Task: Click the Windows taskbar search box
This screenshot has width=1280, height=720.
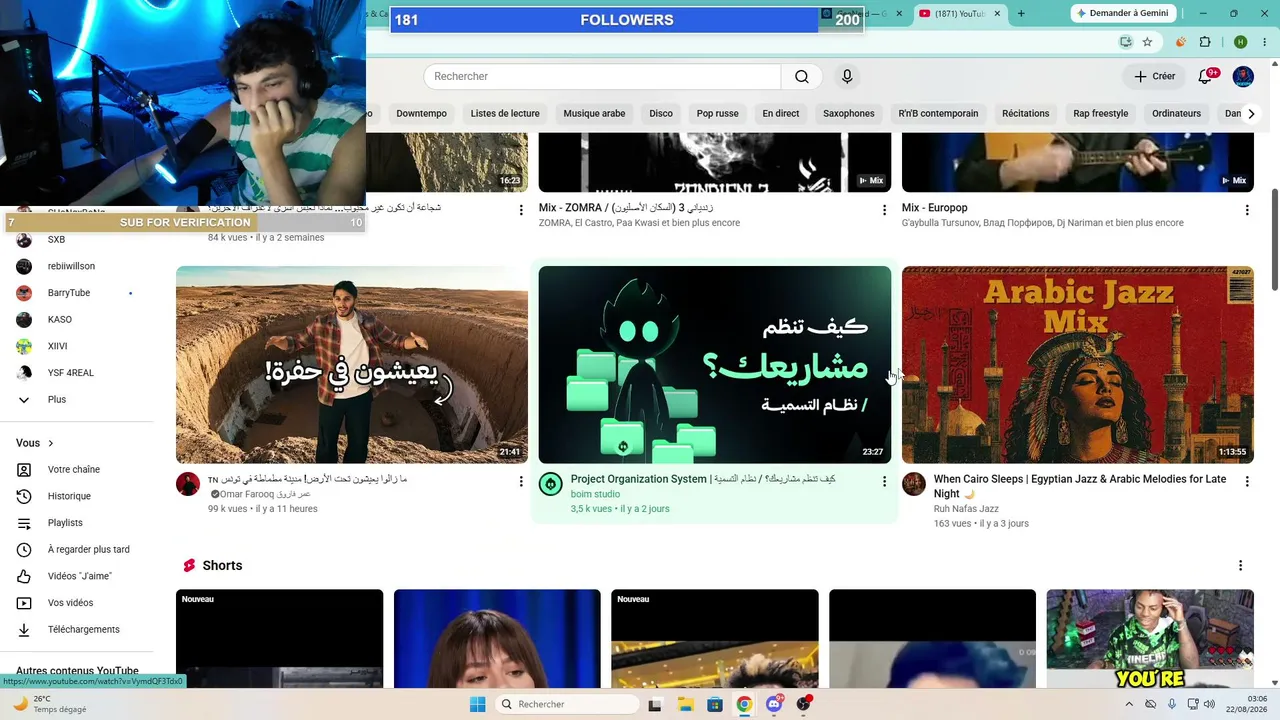Action: point(567,704)
